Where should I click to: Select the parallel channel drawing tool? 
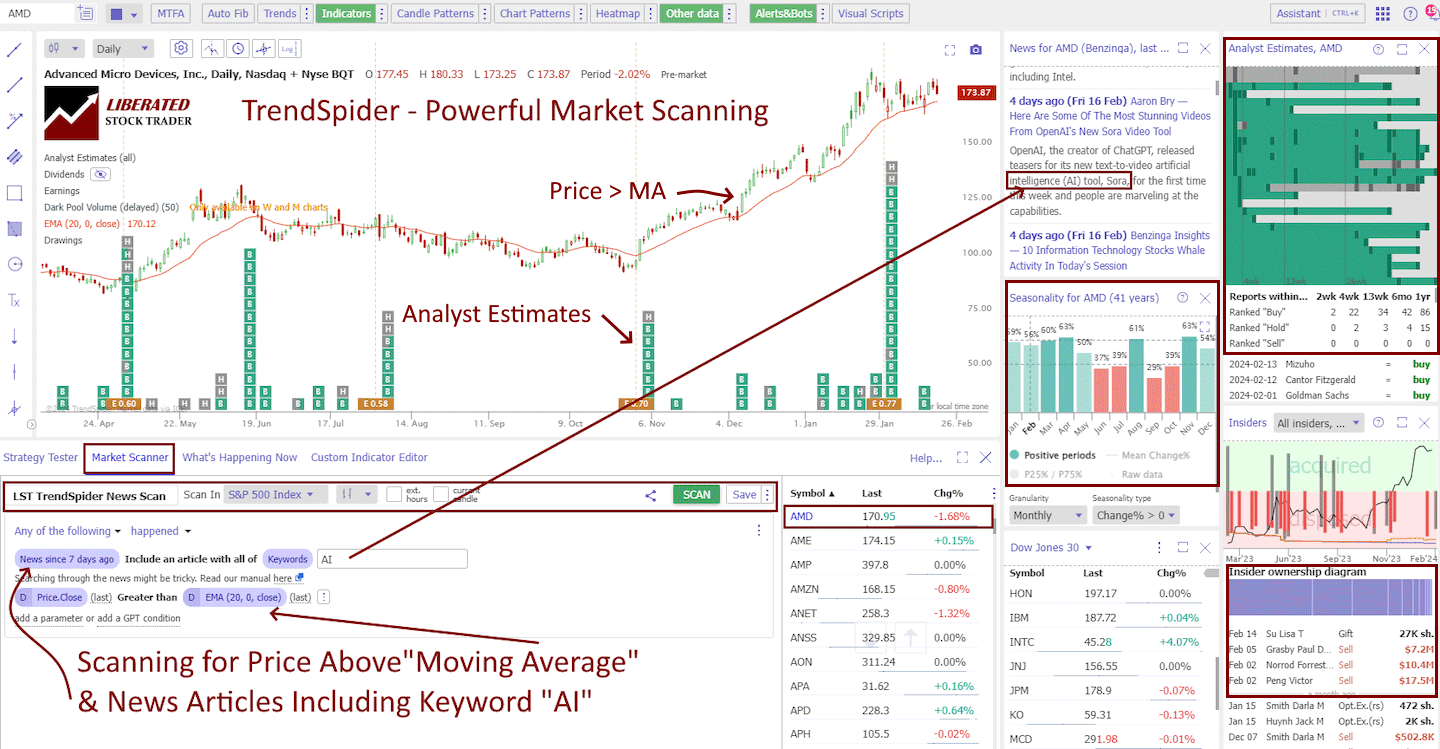tap(14, 157)
